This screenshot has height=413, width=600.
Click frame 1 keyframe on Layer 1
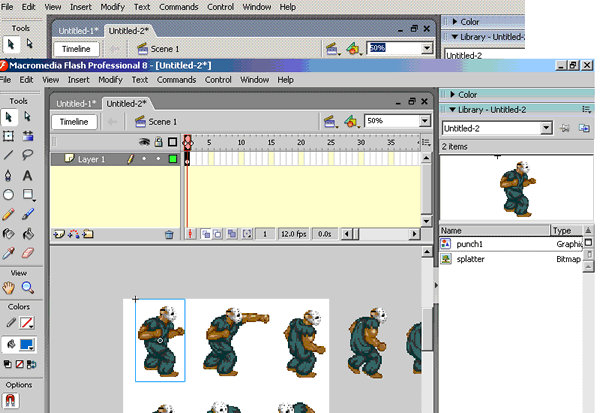pyautogui.click(x=187, y=159)
